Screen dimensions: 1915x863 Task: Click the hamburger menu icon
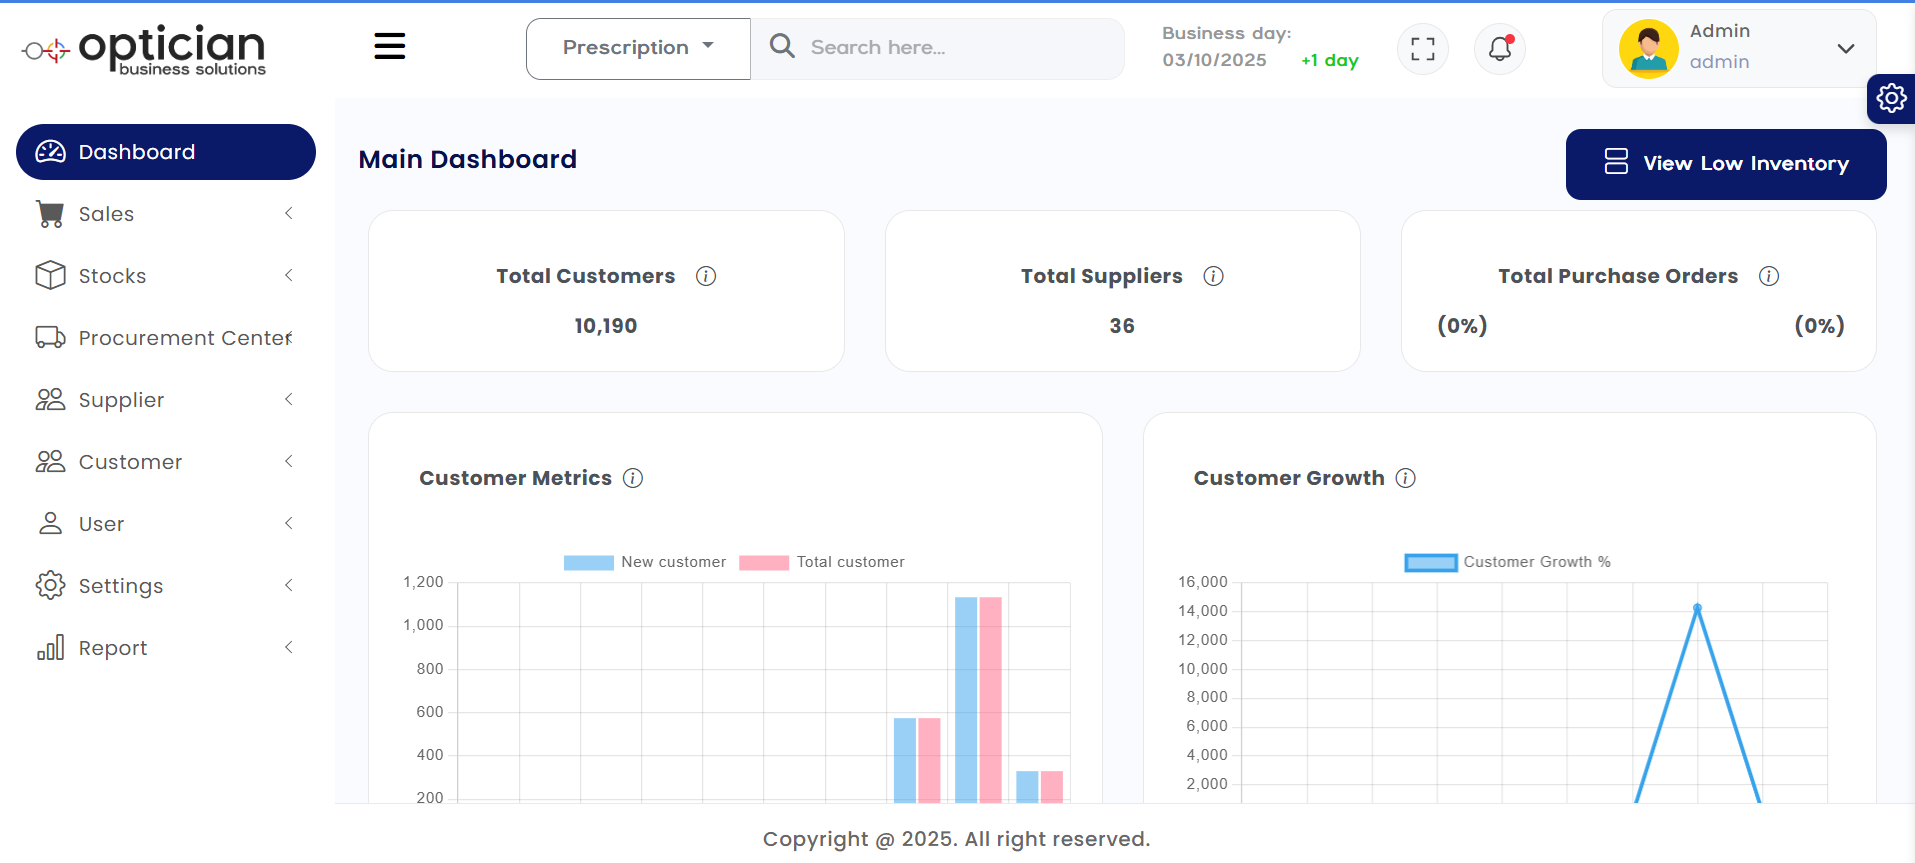click(x=389, y=46)
